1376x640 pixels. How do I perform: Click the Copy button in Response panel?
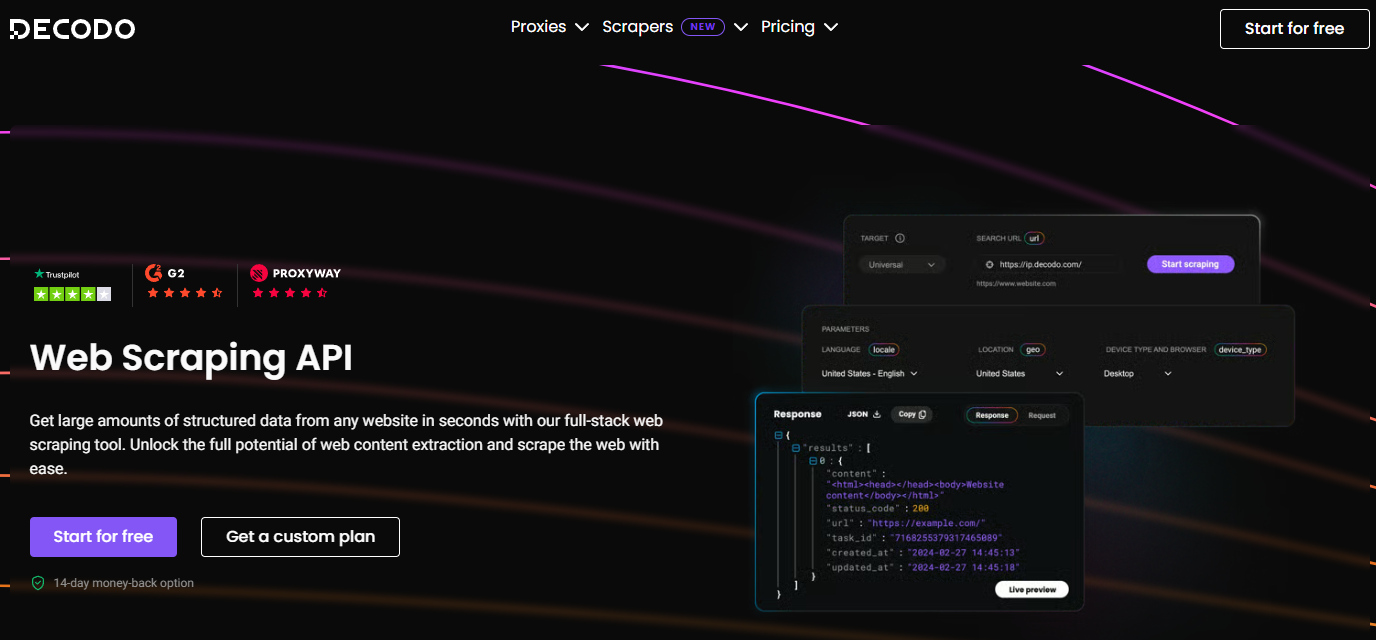point(911,414)
